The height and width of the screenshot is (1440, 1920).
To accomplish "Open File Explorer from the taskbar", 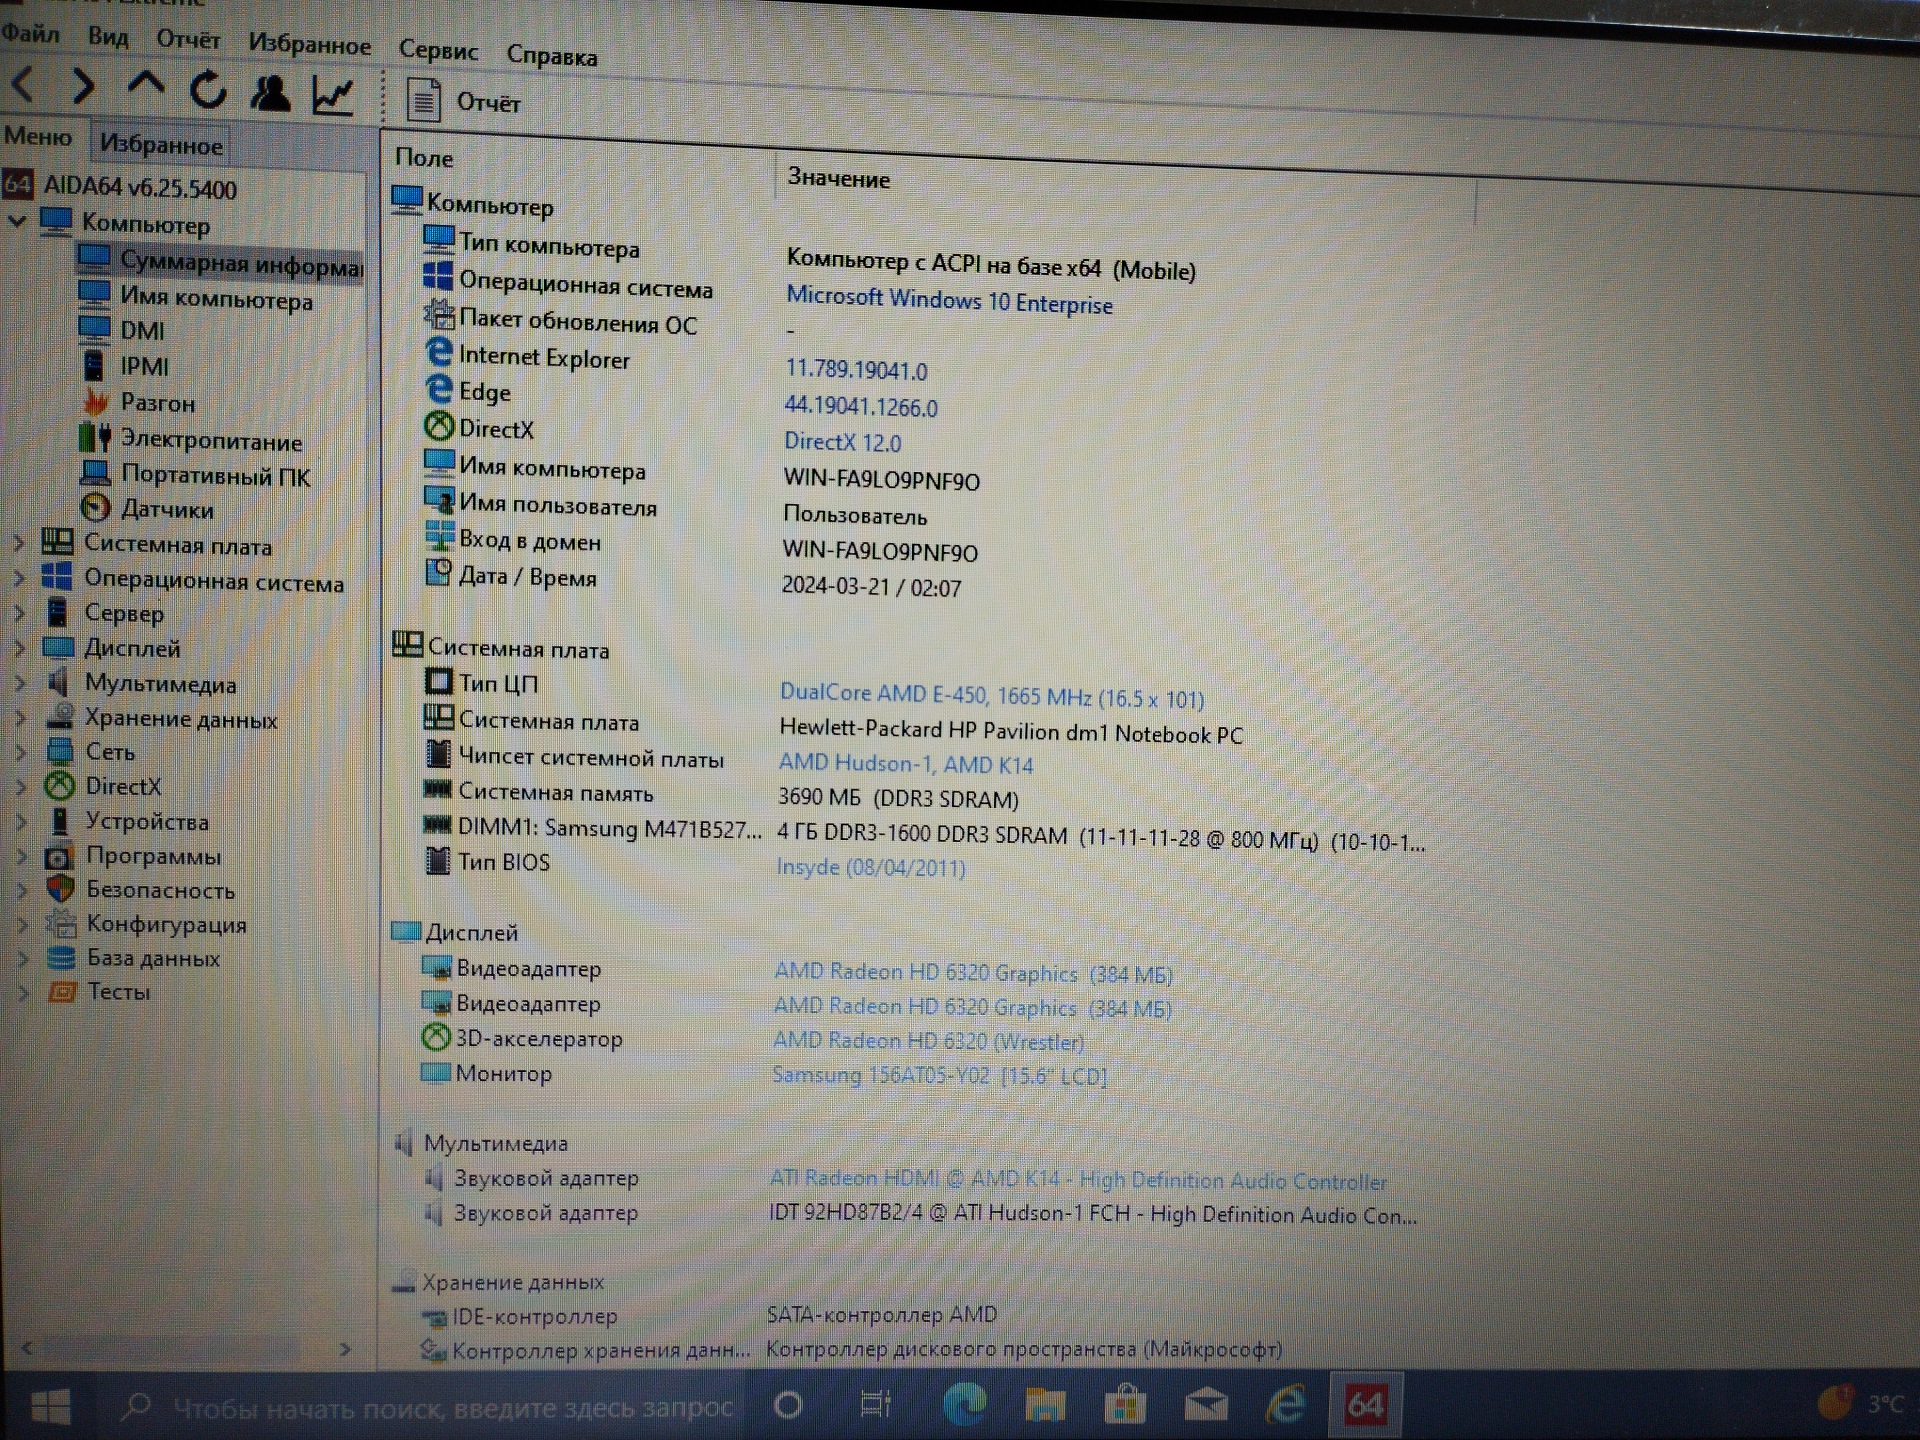I will [1045, 1404].
